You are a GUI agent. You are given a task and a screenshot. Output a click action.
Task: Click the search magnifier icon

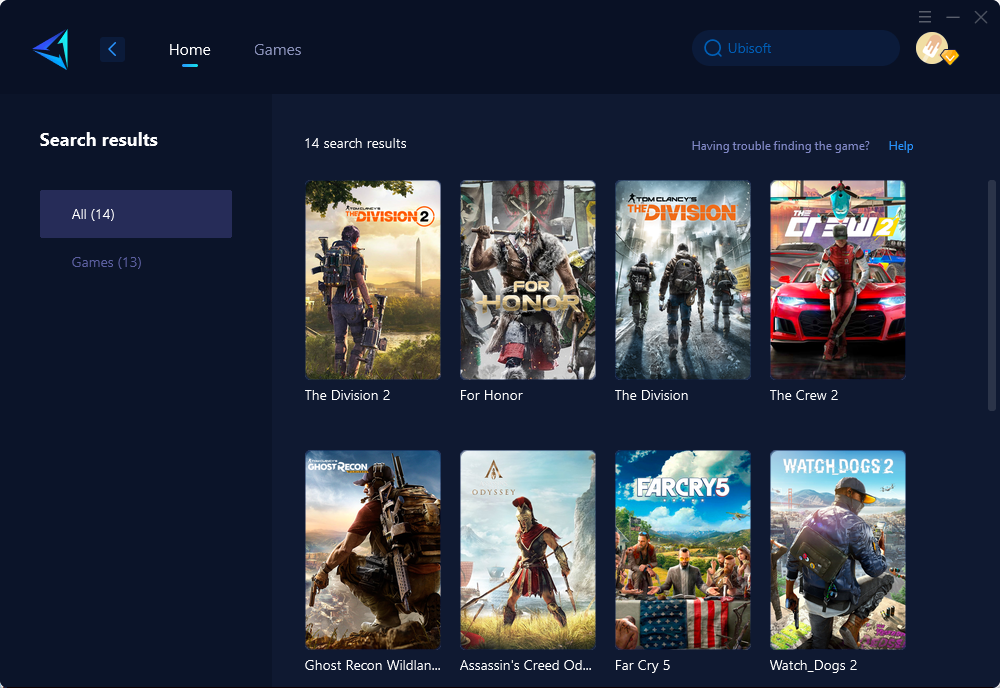pyautogui.click(x=713, y=48)
